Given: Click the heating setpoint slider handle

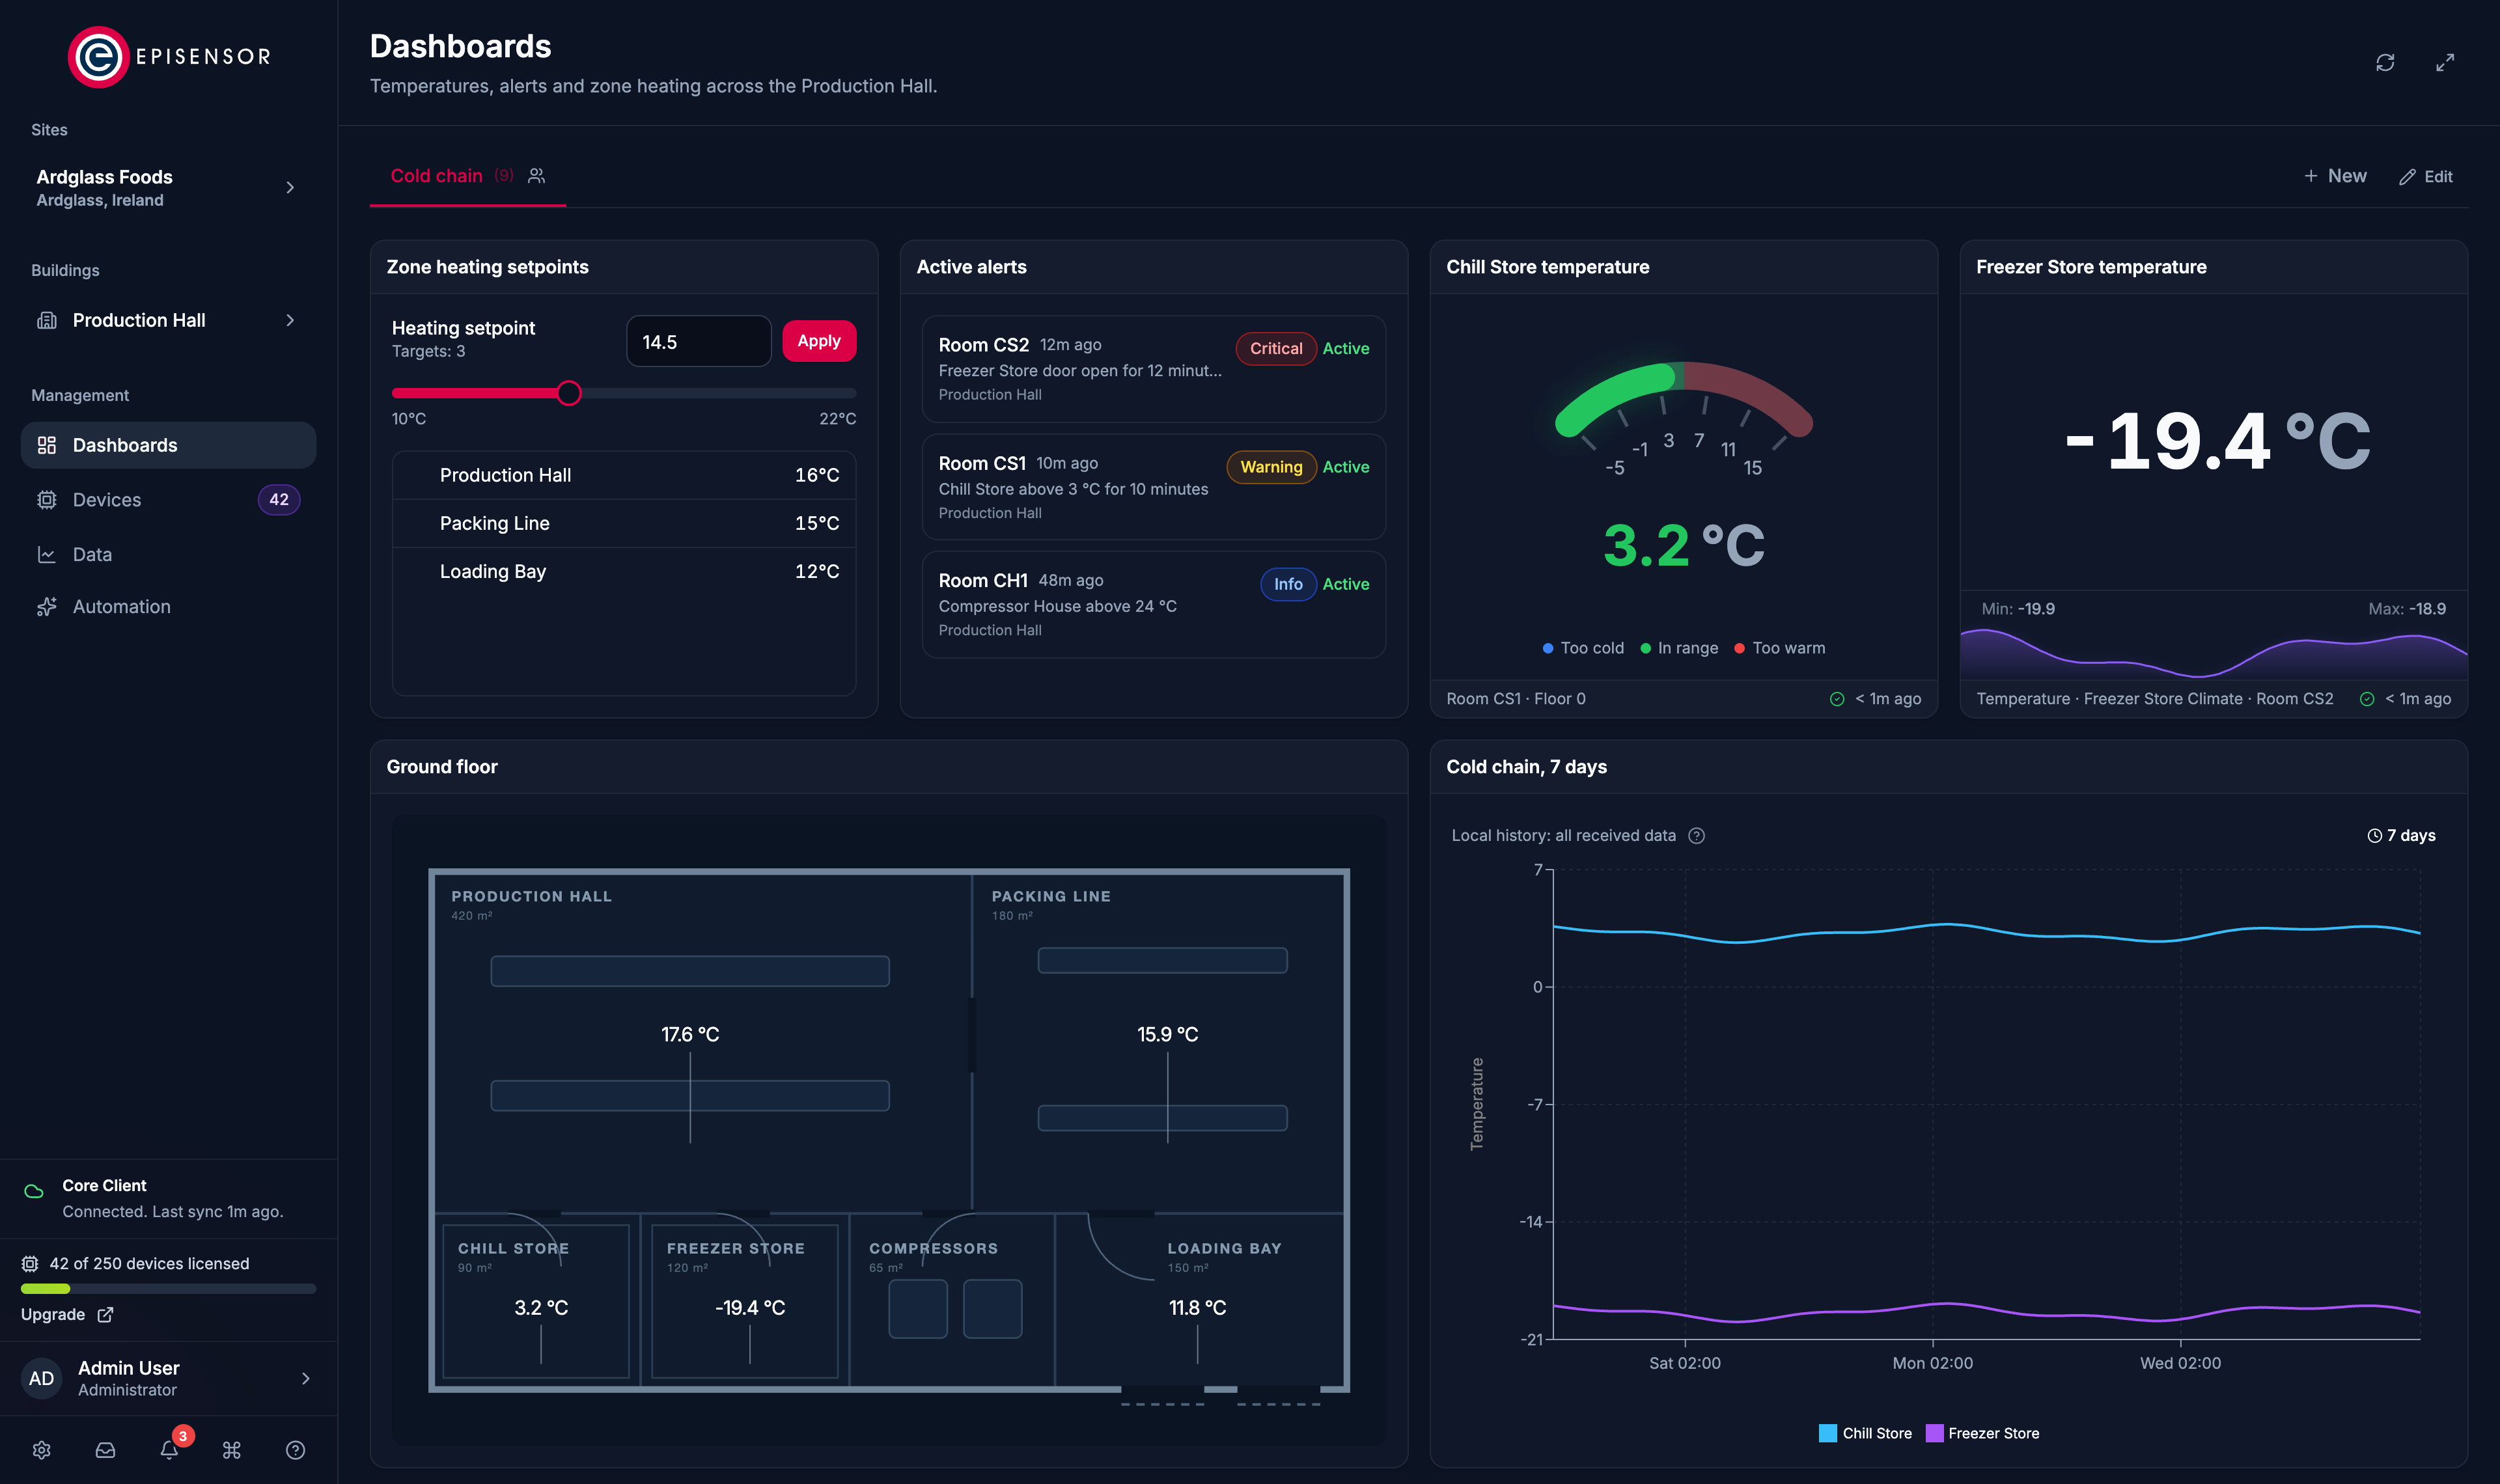Looking at the screenshot, I should pyautogui.click(x=568, y=393).
